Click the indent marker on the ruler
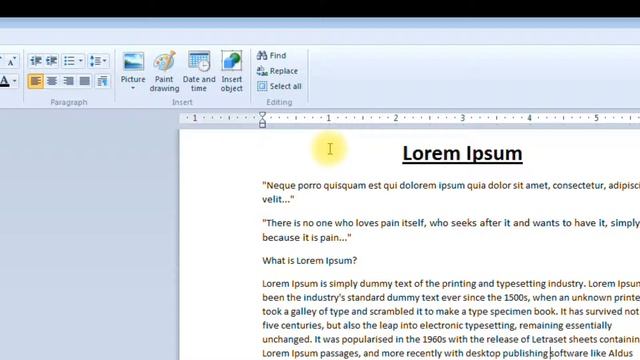This screenshot has height=360, width=640. 262,120
